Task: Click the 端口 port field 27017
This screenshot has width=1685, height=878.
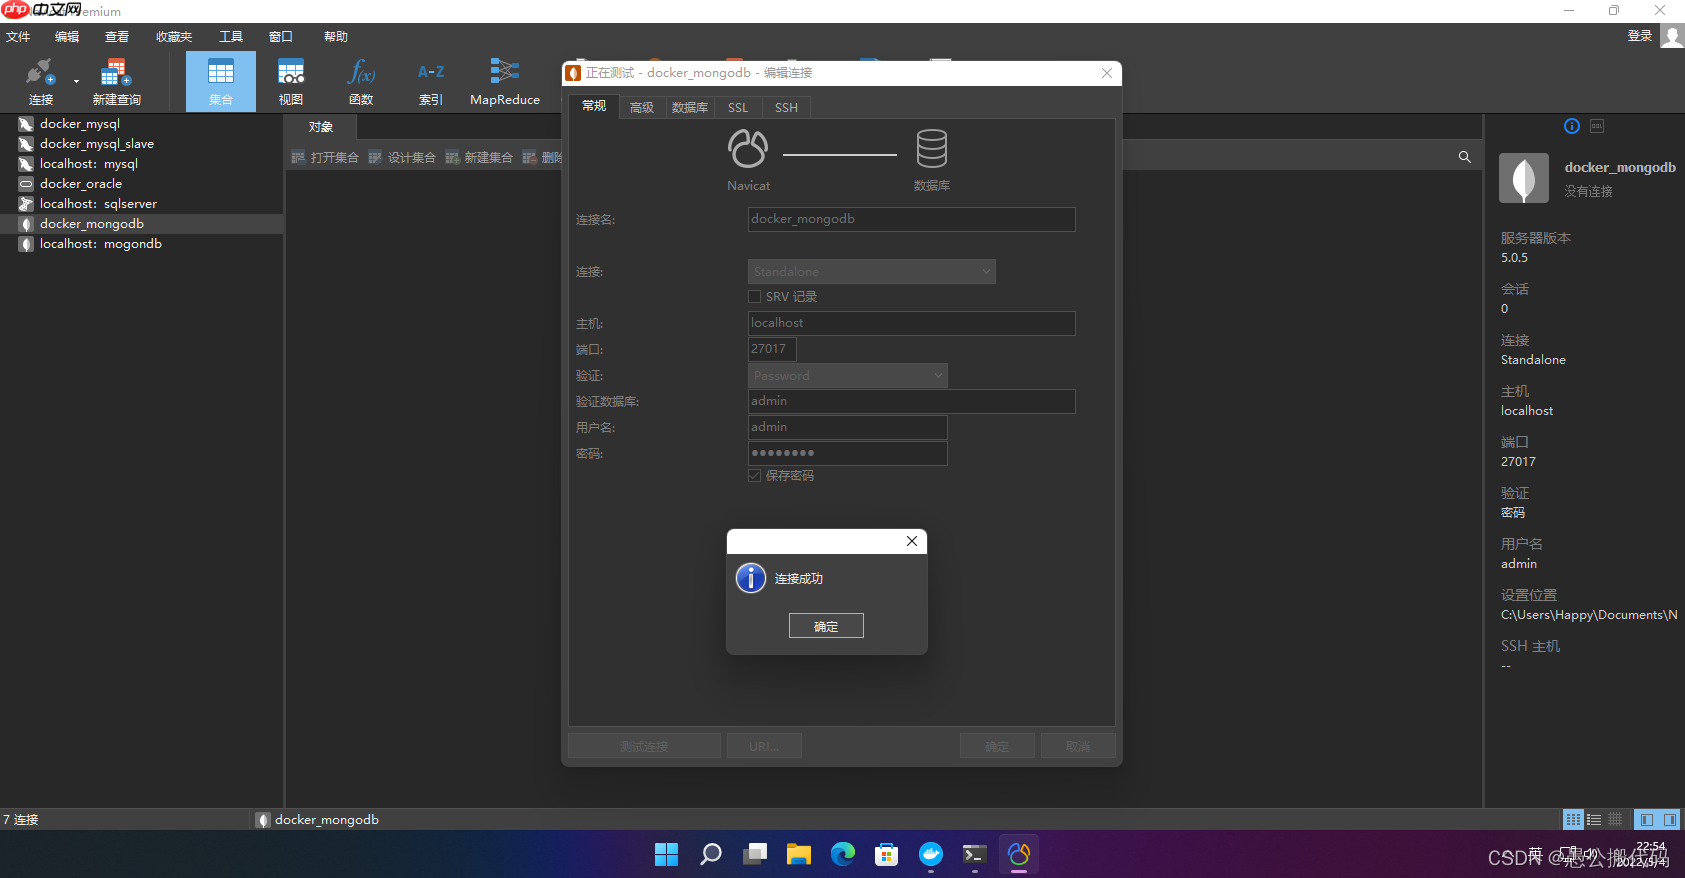Action: (x=772, y=349)
